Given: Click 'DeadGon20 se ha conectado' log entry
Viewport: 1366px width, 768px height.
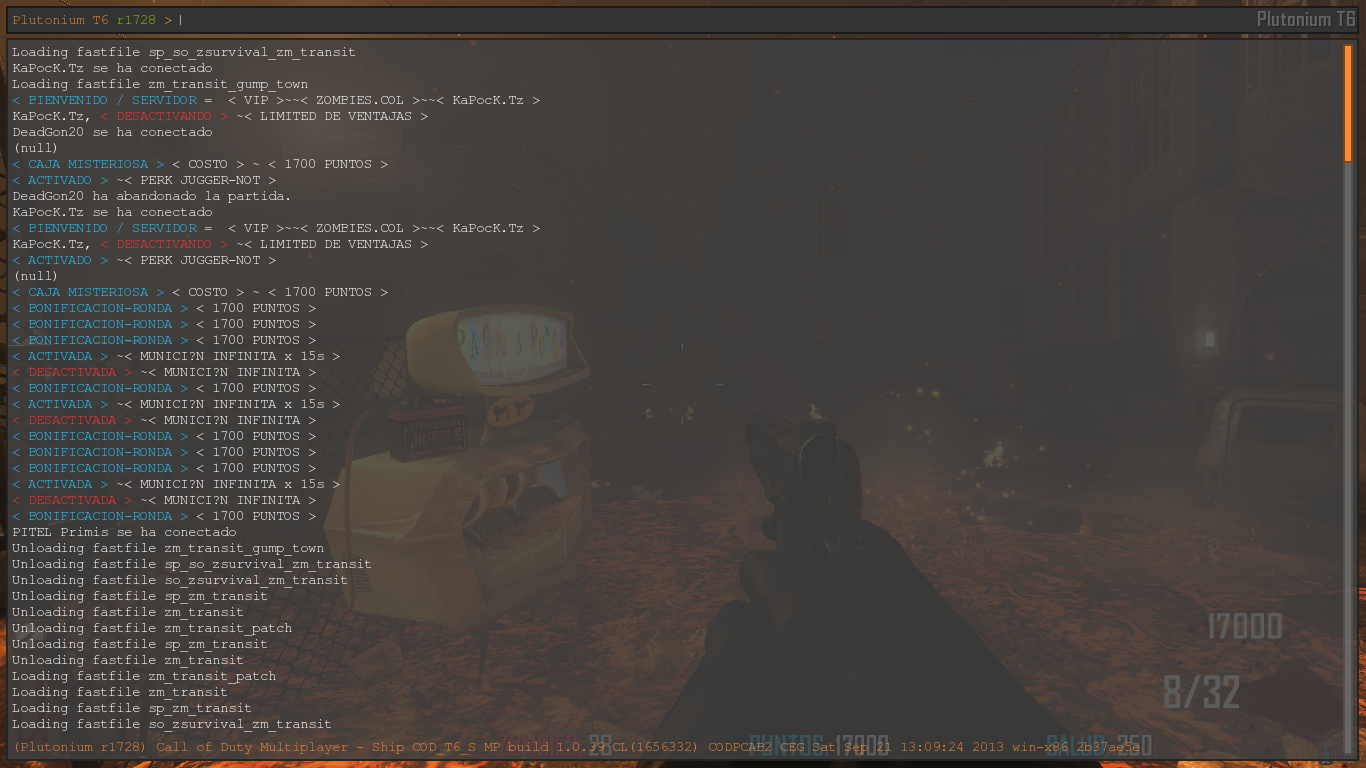Looking at the screenshot, I should pos(112,132).
